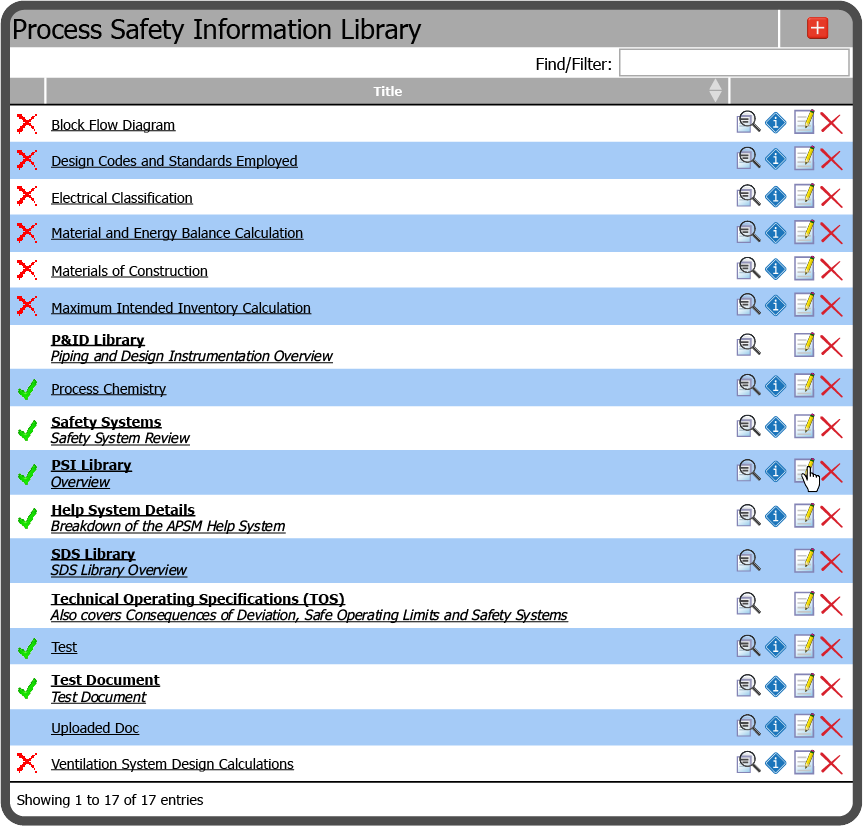863x826 pixels.
Task: Open Maximum Intended Inventory Calculation link
Action: (x=181, y=308)
